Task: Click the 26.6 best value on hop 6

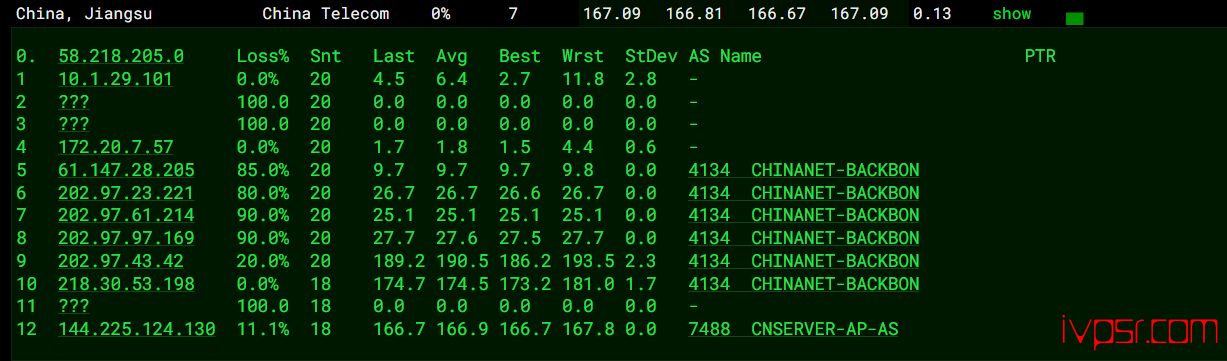Action: coord(520,192)
